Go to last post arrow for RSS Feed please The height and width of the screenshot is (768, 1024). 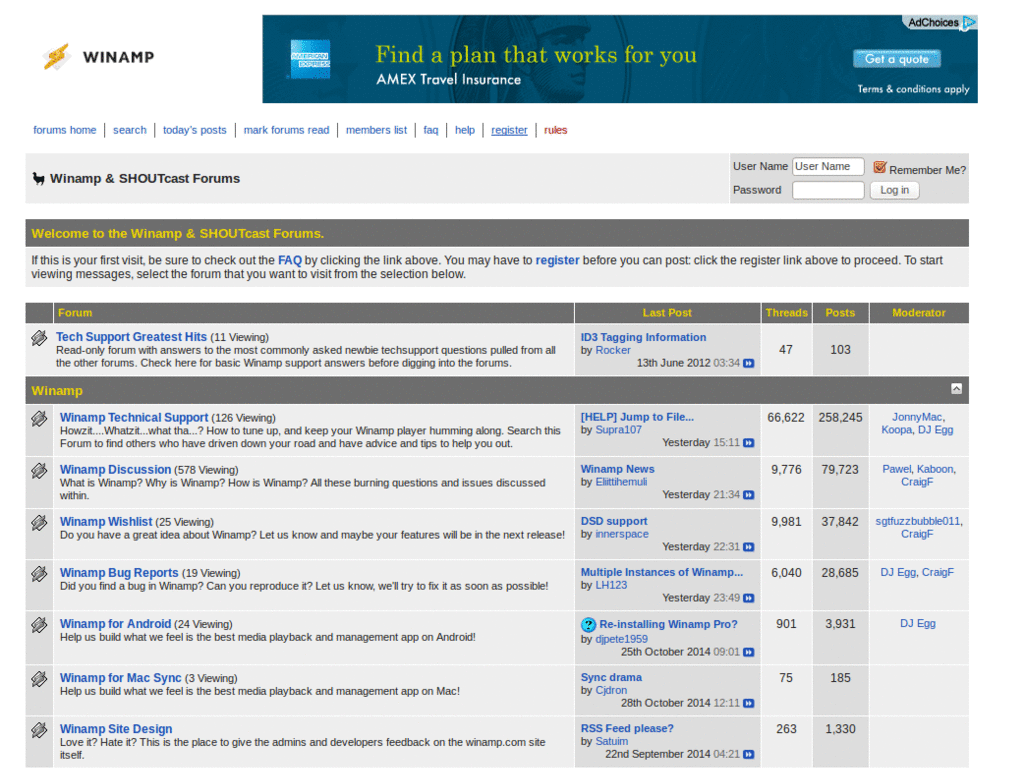pyautogui.click(x=748, y=754)
